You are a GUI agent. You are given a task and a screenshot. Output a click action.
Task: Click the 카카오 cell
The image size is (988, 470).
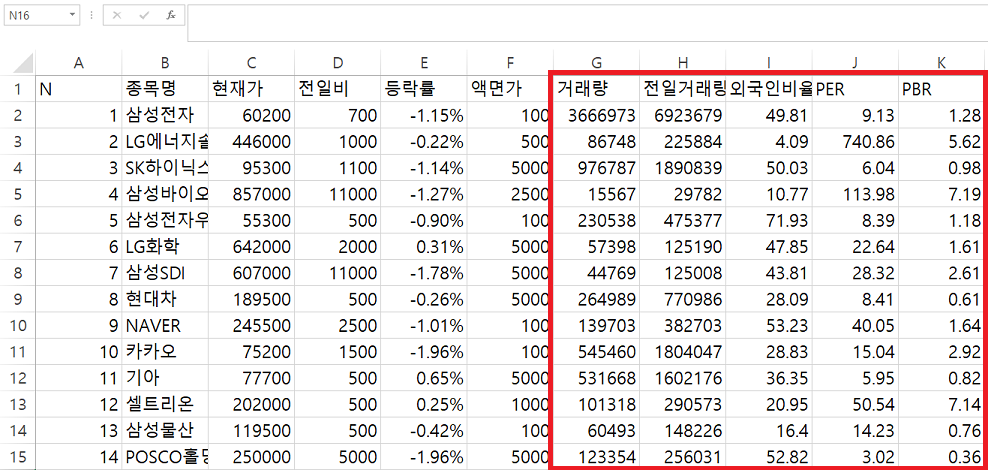coord(165,351)
